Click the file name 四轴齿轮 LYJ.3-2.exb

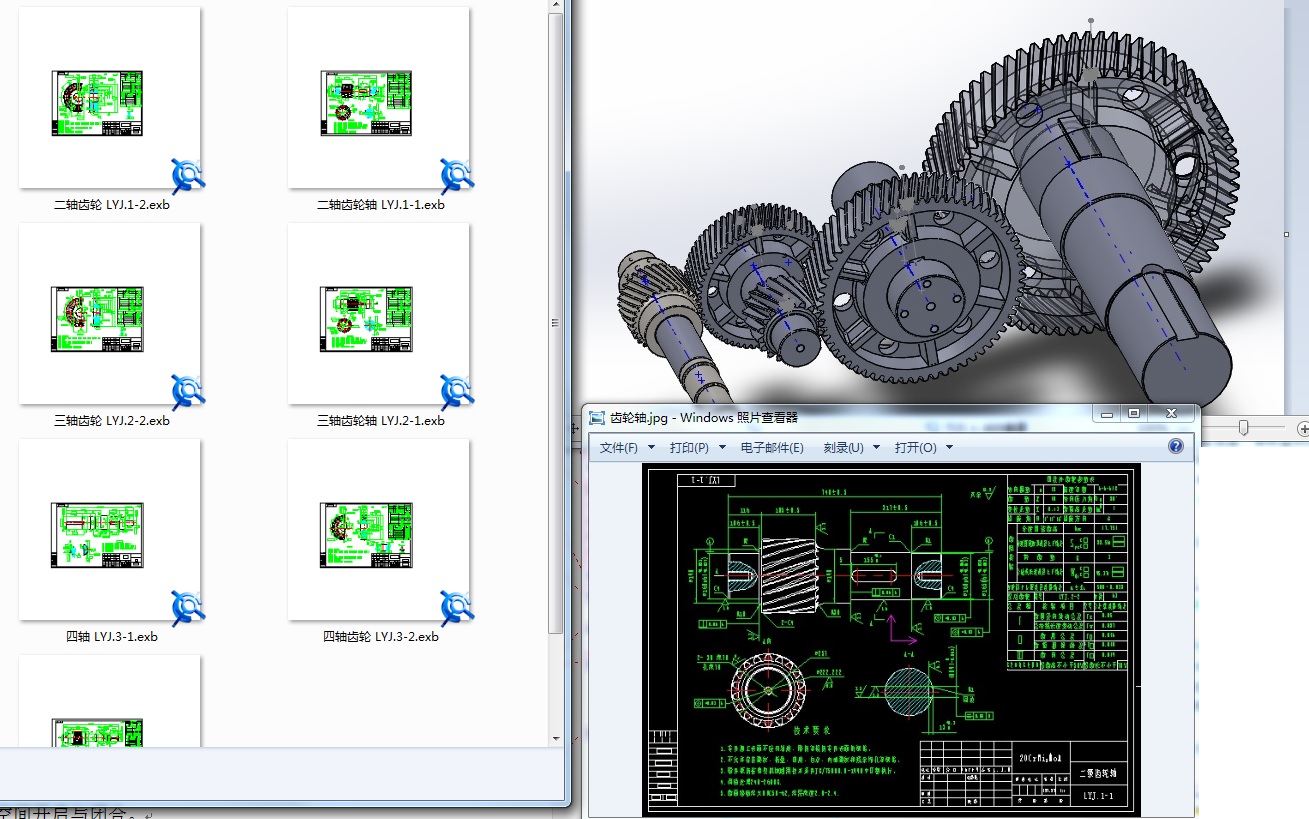(x=381, y=637)
